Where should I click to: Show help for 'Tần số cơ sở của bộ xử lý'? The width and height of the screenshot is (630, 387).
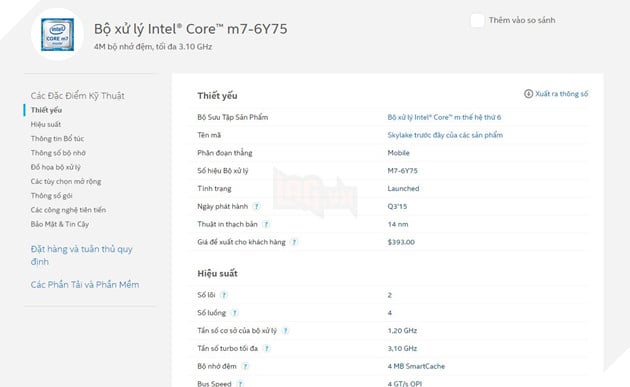click(x=285, y=331)
